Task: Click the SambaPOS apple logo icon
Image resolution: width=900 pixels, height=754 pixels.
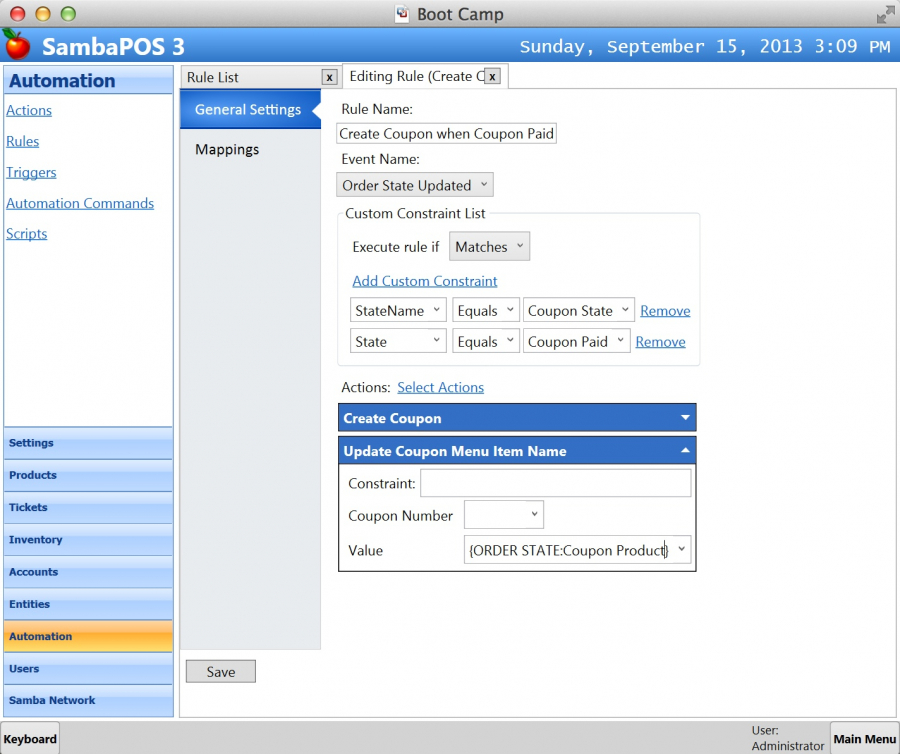Action: pyautogui.click(x=17, y=45)
